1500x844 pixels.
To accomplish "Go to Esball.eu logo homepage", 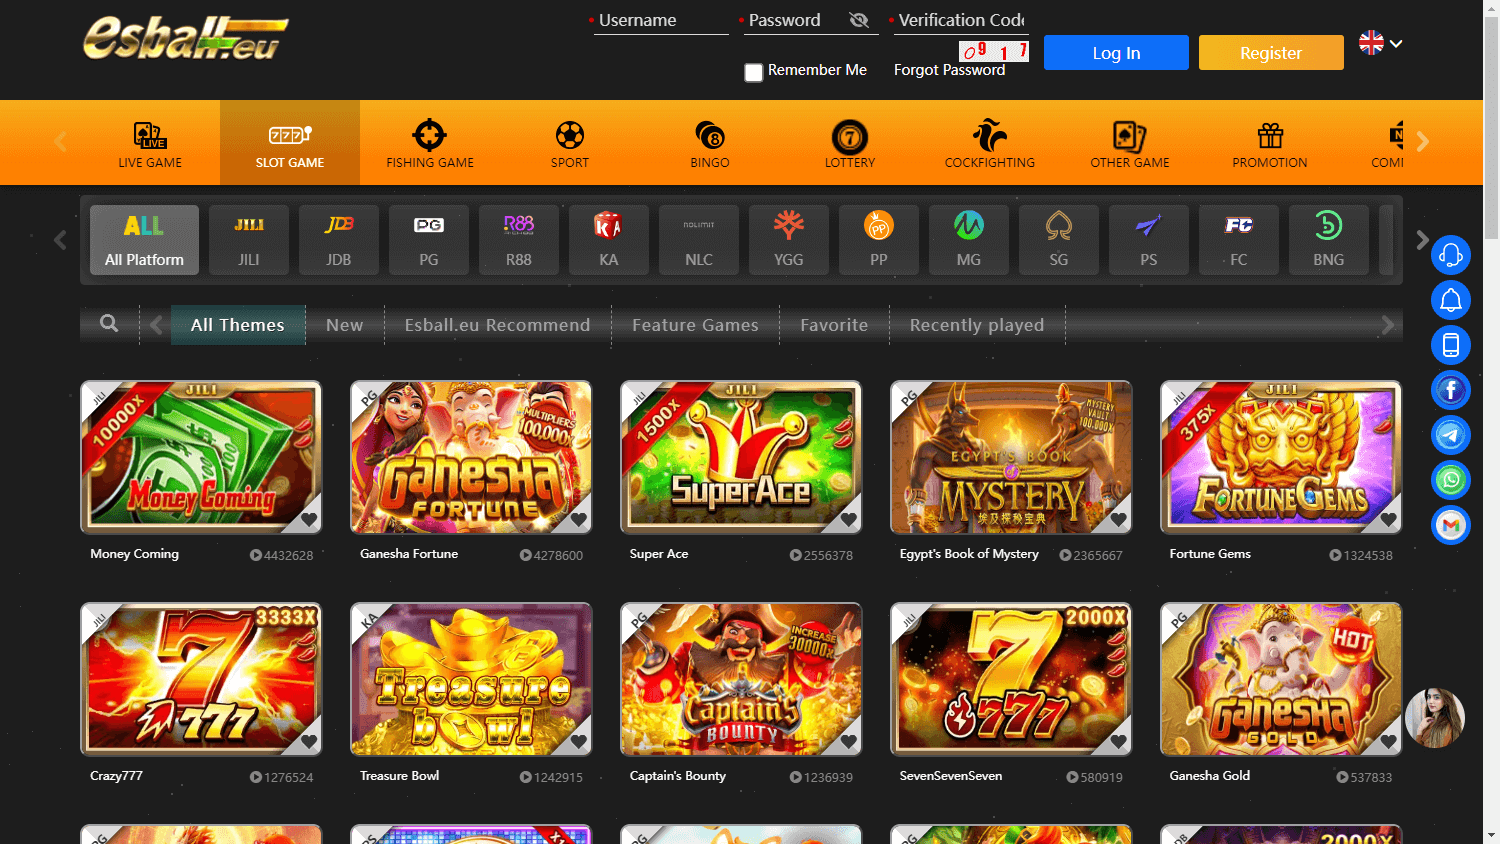I will pyautogui.click(x=186, y=38).
